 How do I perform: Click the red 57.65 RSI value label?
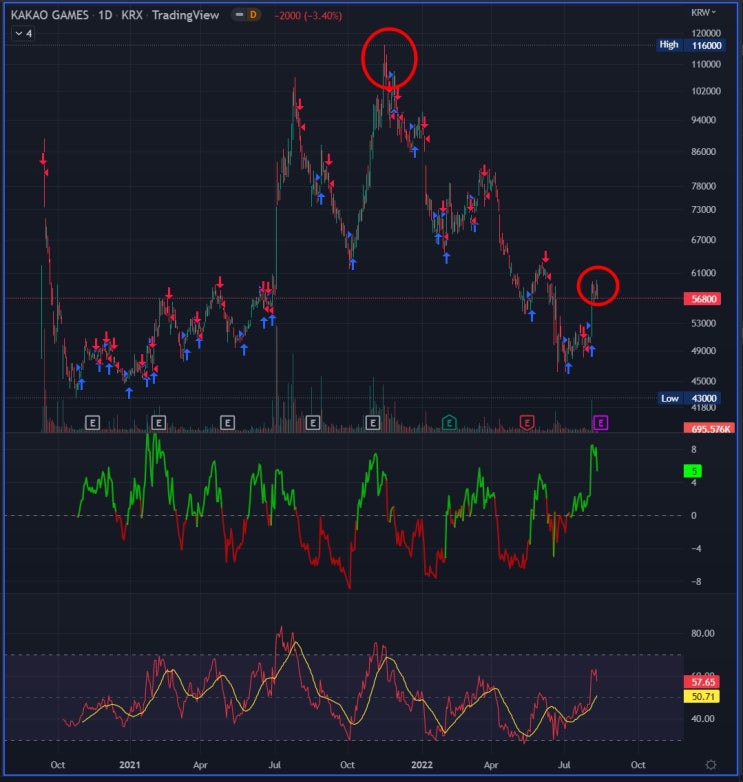(x=702, y=682)
